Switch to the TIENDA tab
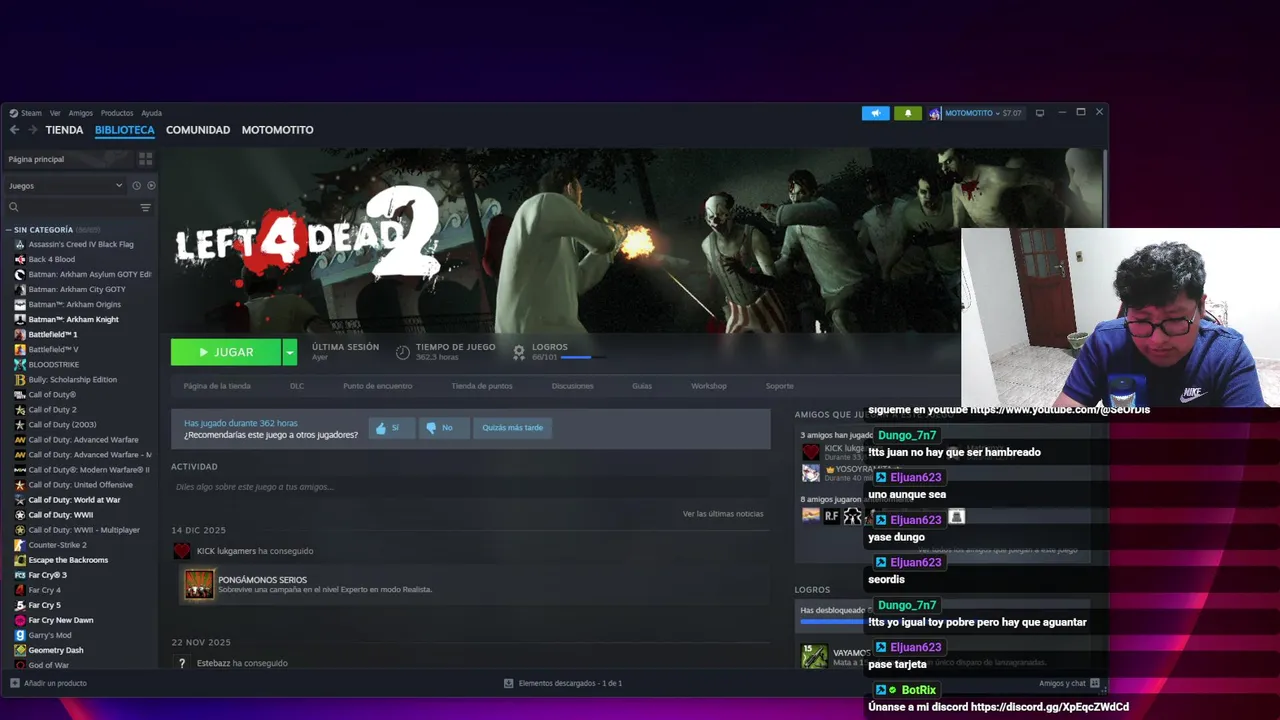 point(64,130)
